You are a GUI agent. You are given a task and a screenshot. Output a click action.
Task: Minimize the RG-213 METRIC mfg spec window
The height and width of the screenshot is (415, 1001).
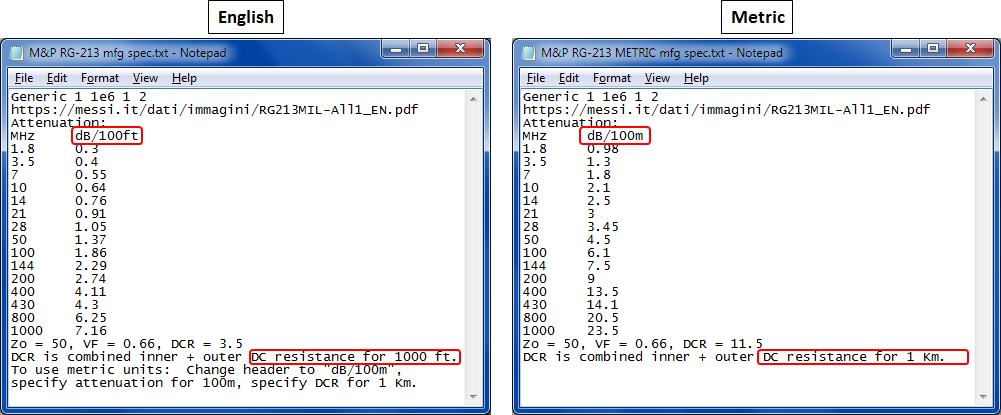click(907, 49)
